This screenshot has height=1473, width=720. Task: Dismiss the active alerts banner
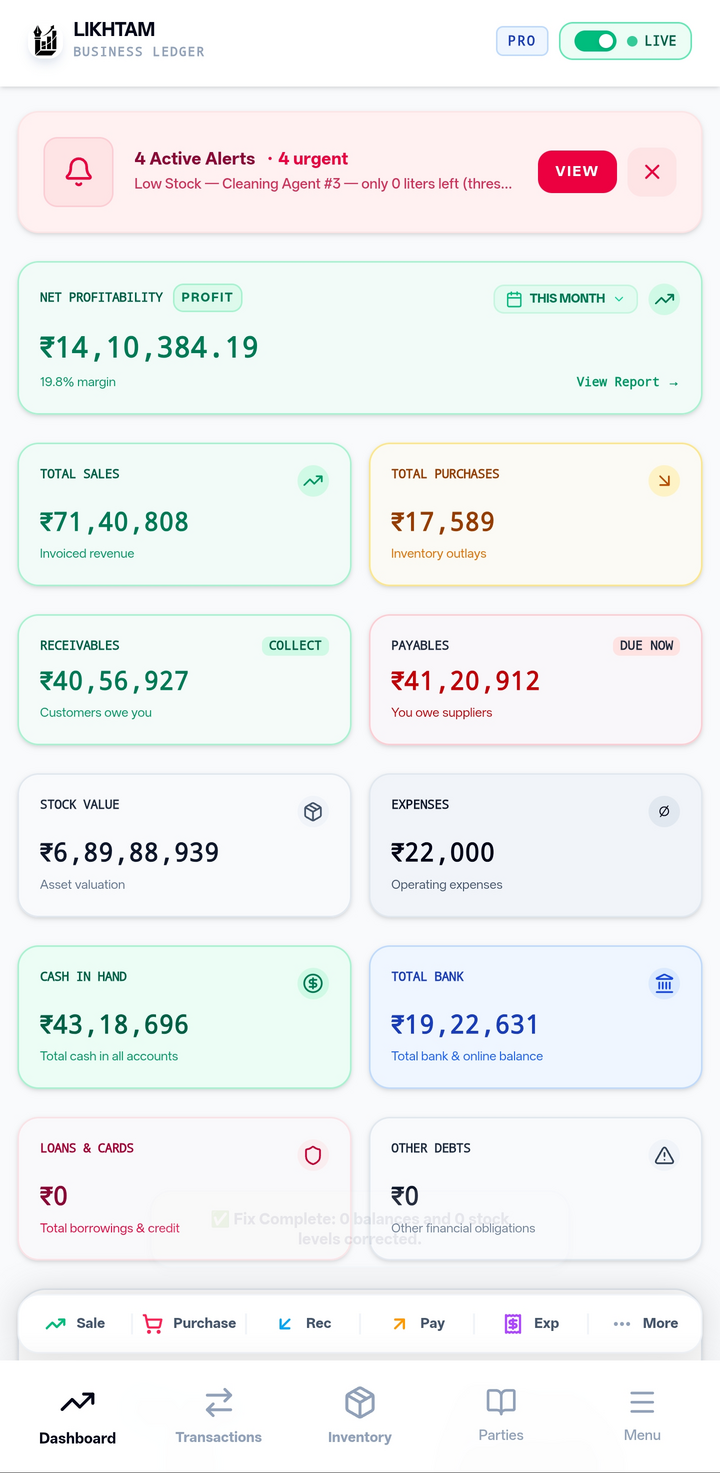[x=652, y=172]
